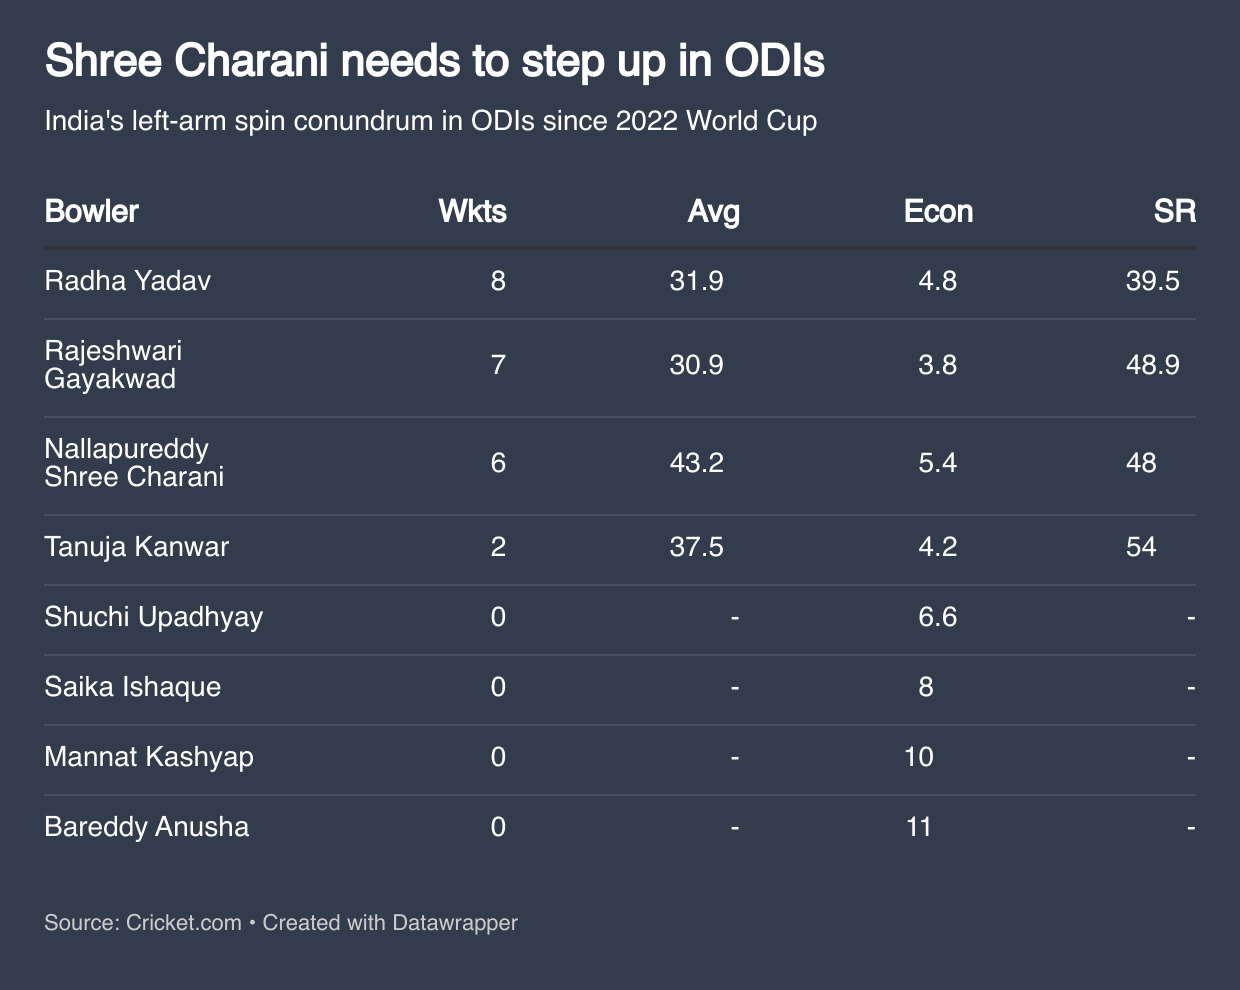Select Mannat Kashyap bowler name
The image size is (1240, 990).
coord(149,757)
